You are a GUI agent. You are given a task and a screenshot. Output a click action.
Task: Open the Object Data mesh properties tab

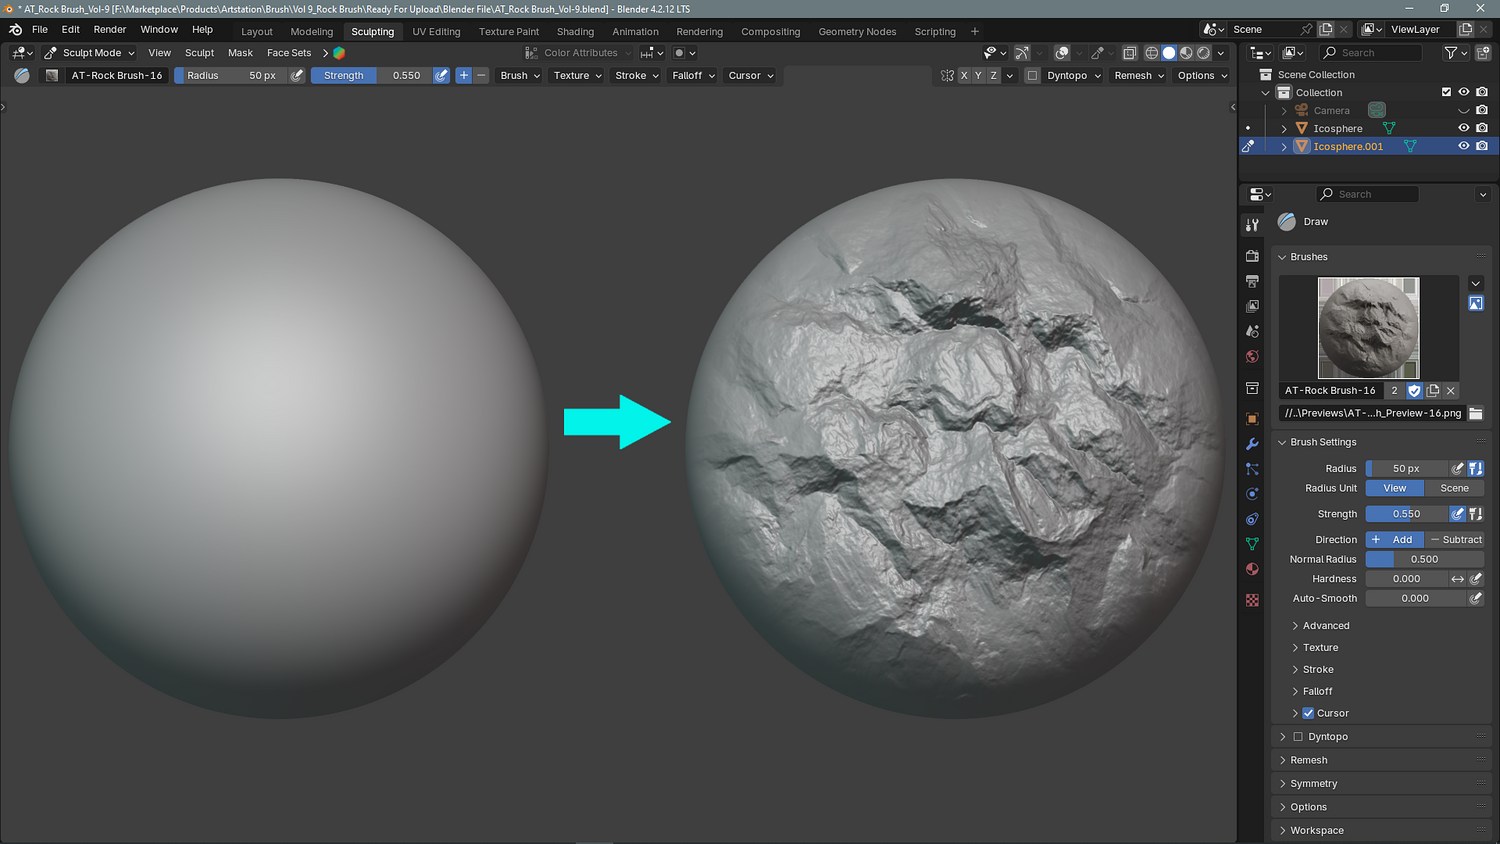tap(1252, 544)
